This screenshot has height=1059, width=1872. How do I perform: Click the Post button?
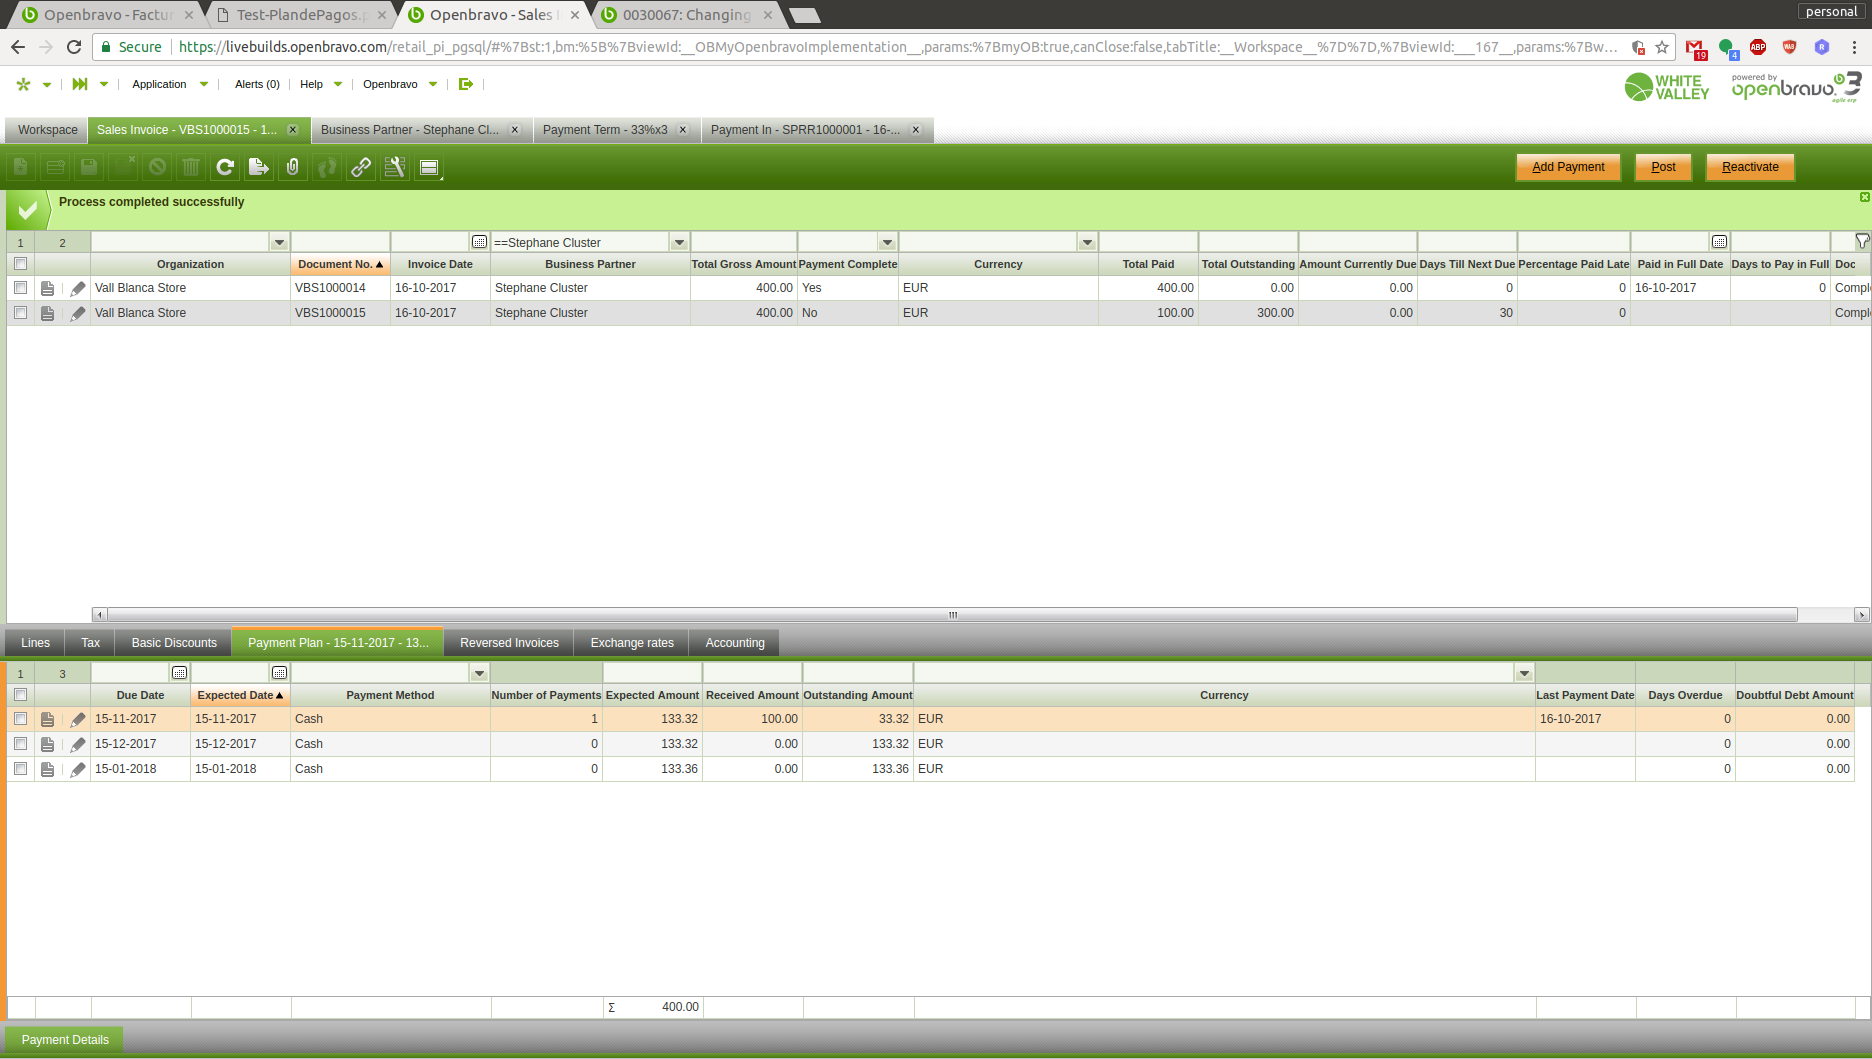point(1663,167)
